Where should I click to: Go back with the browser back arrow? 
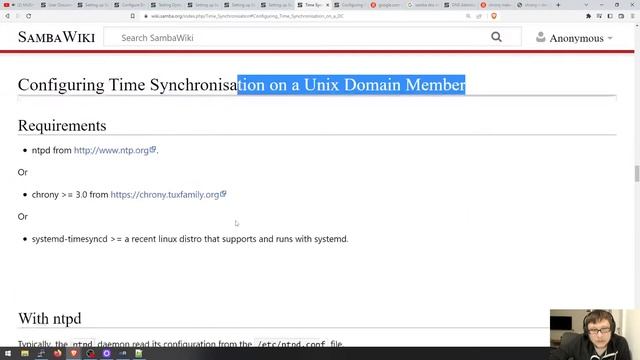pyautogui.click(x=7, y=16)
